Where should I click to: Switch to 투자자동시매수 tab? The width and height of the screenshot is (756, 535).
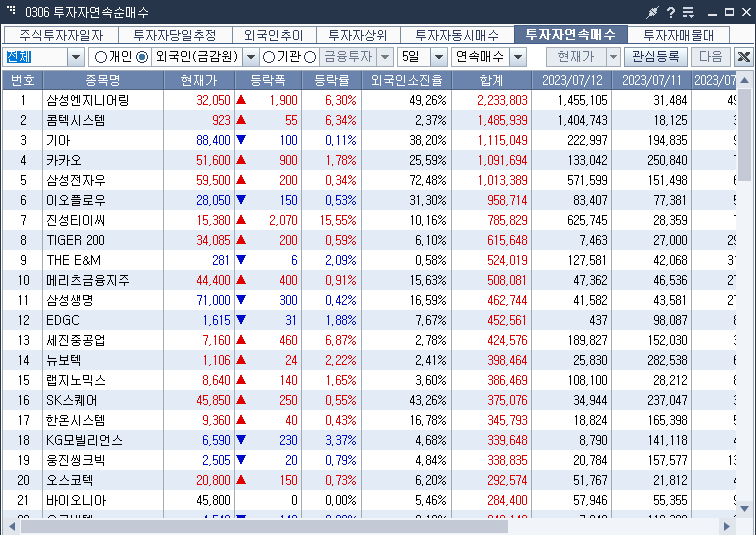[457, 35]
